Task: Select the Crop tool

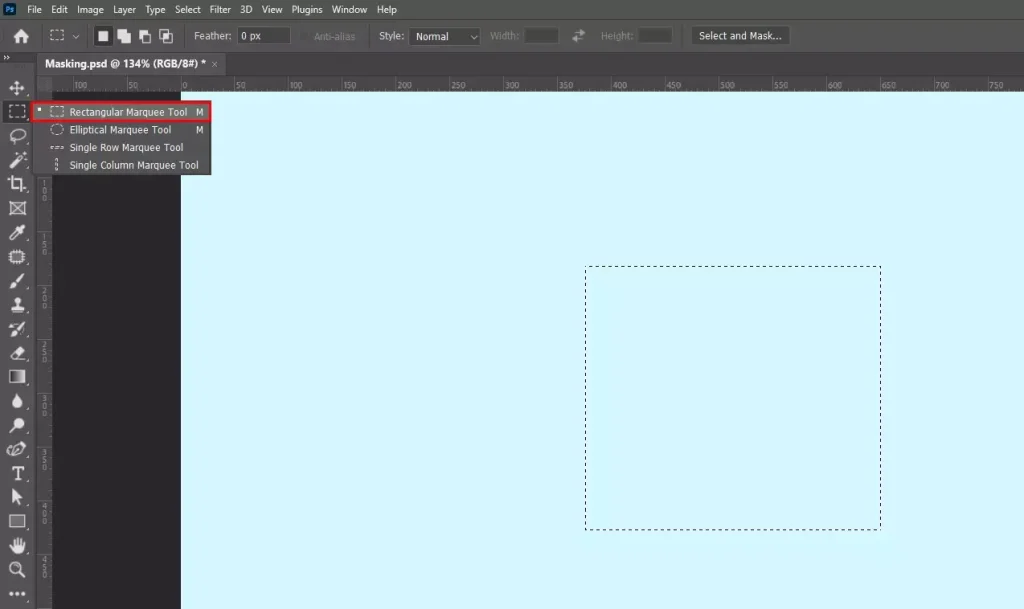Action: click(x=17, y=184)
